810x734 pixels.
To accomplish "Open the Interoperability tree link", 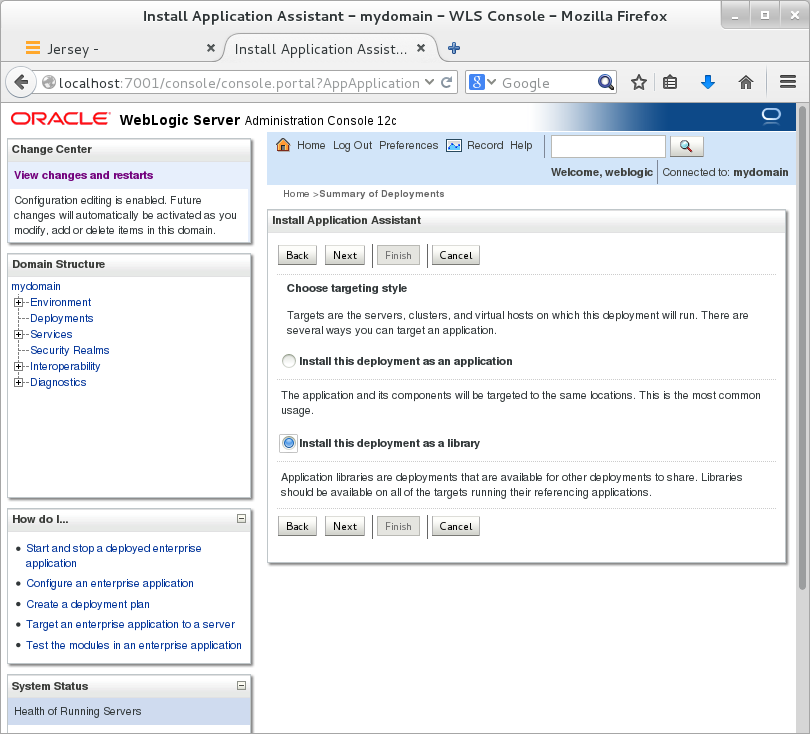I will click(65, 366).
